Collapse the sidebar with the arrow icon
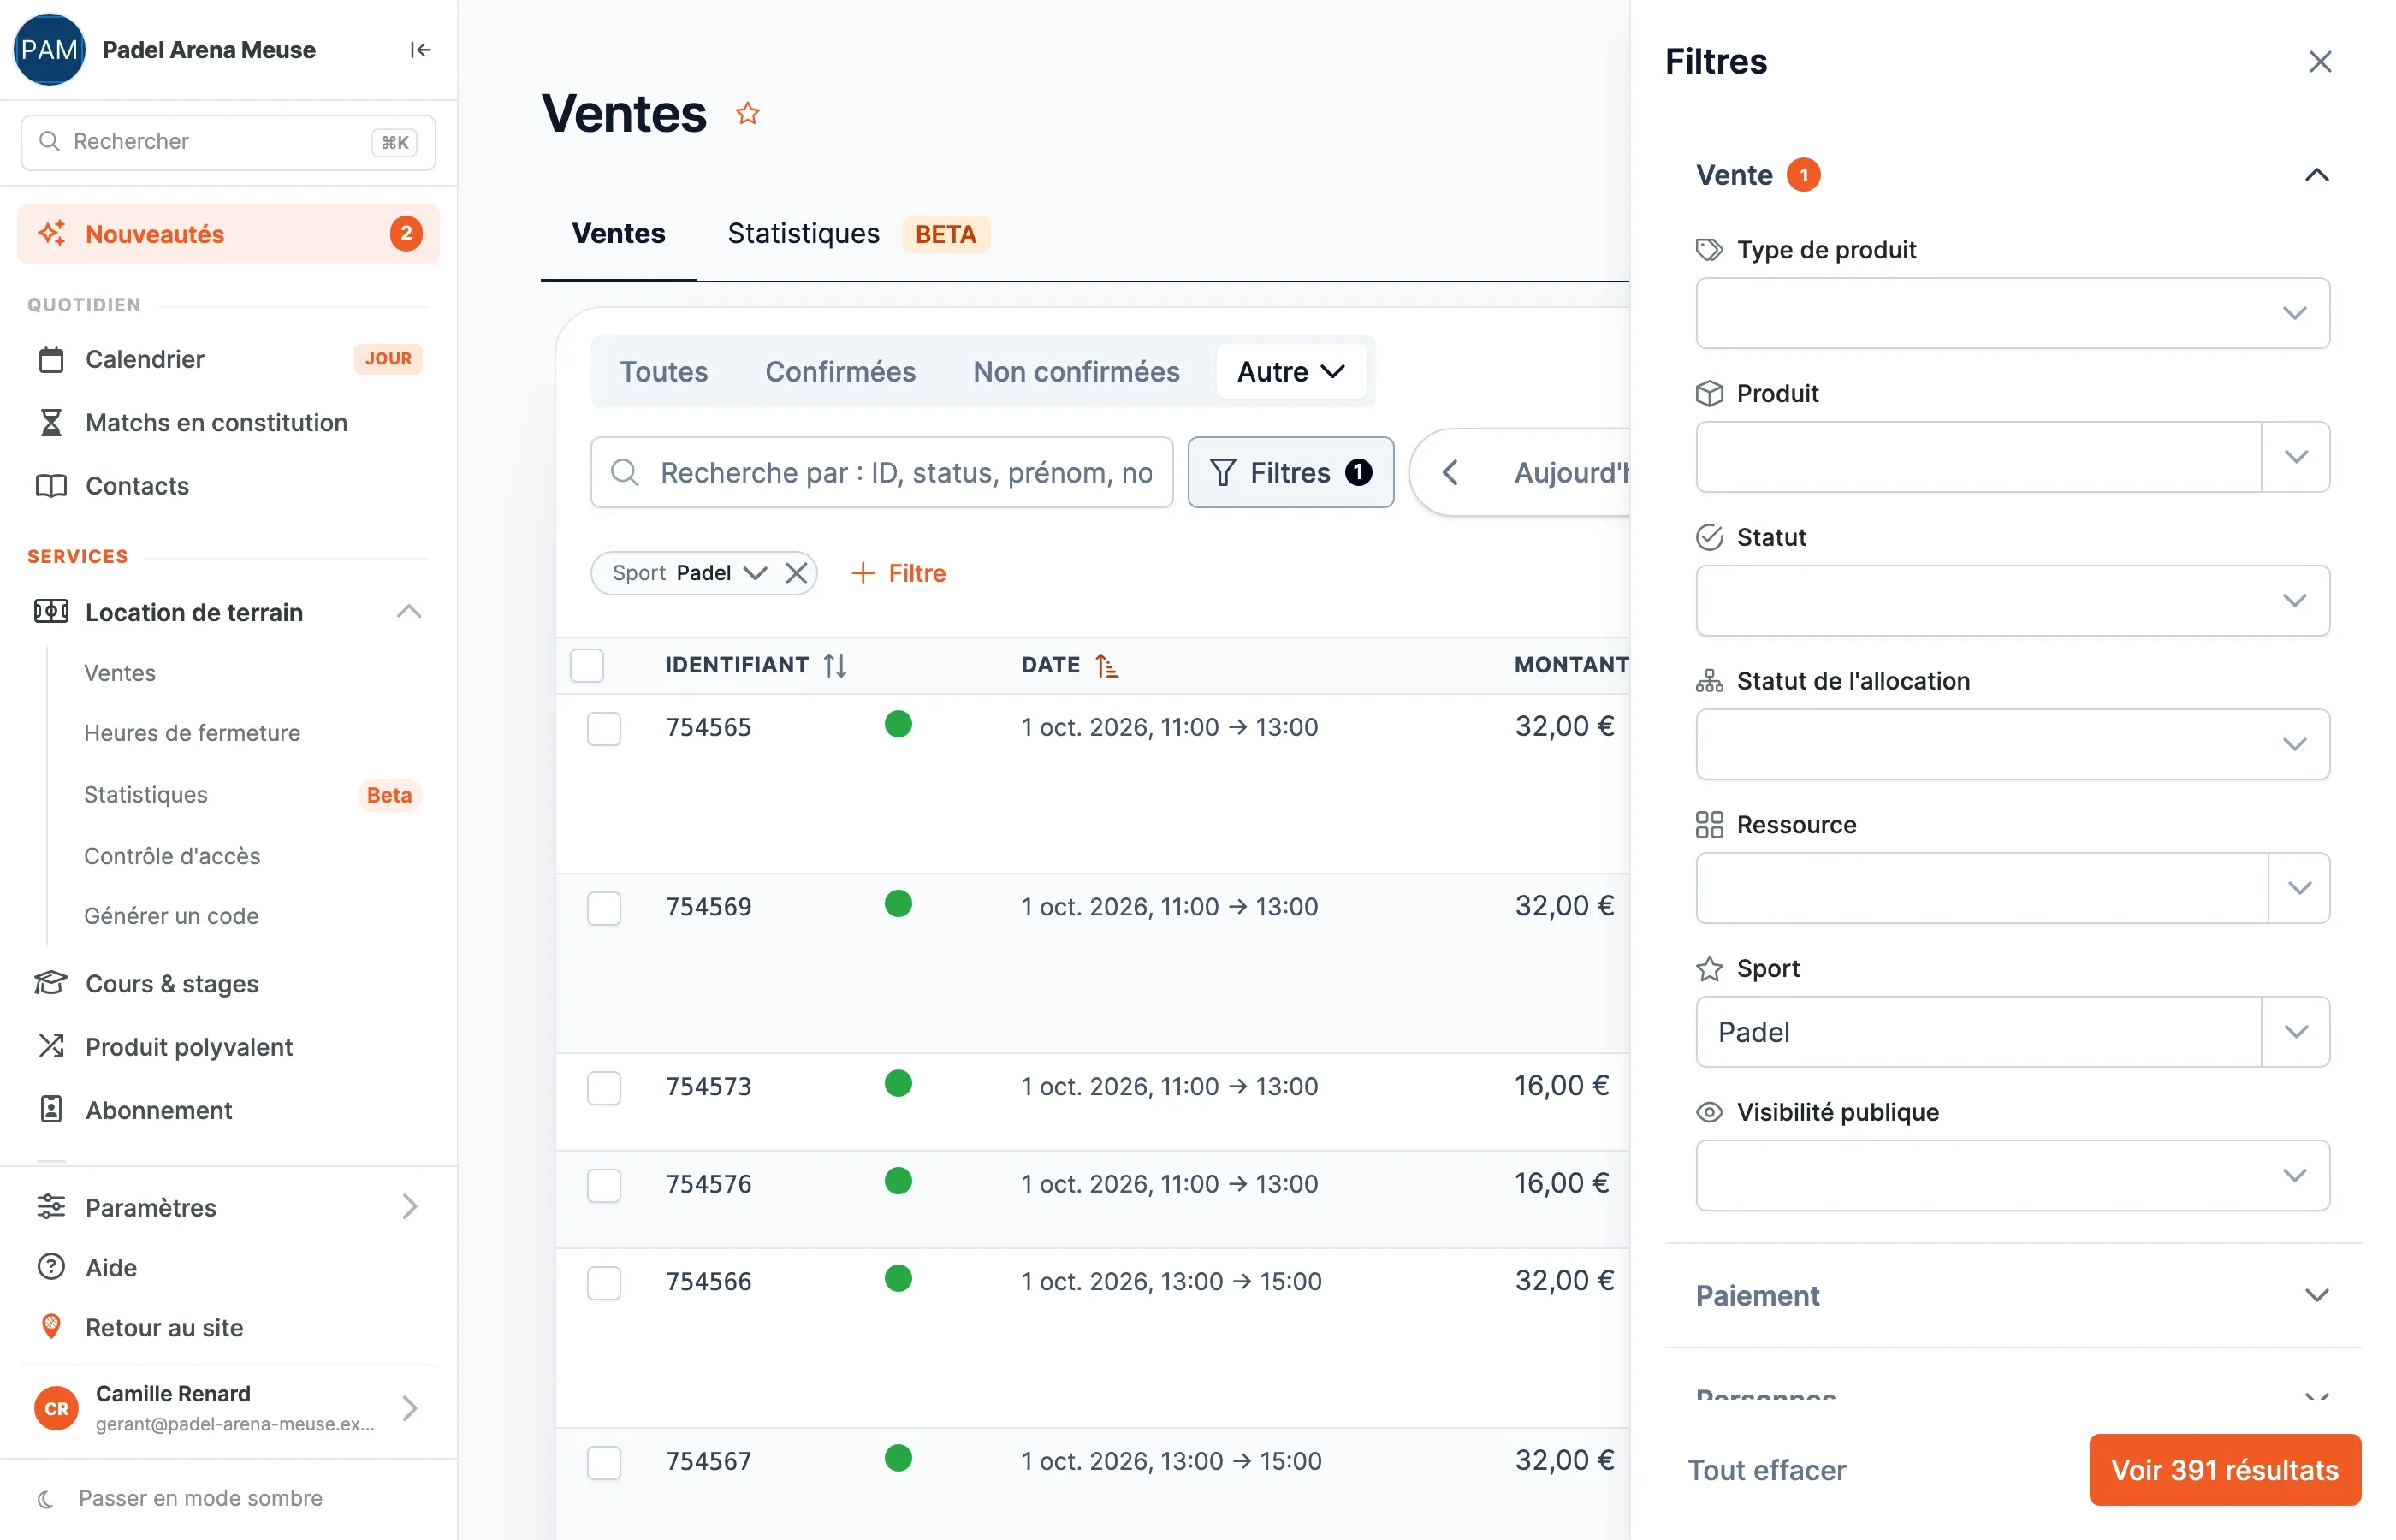This screenshot has height=1540, width=2396. 420,50
